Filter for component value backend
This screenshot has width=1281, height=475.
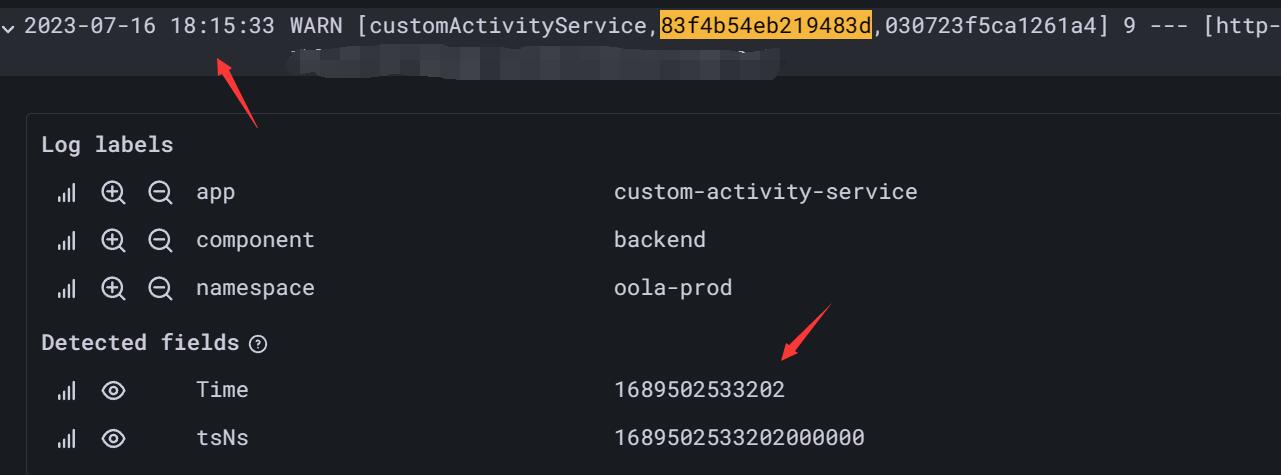[x=113, y=240]
